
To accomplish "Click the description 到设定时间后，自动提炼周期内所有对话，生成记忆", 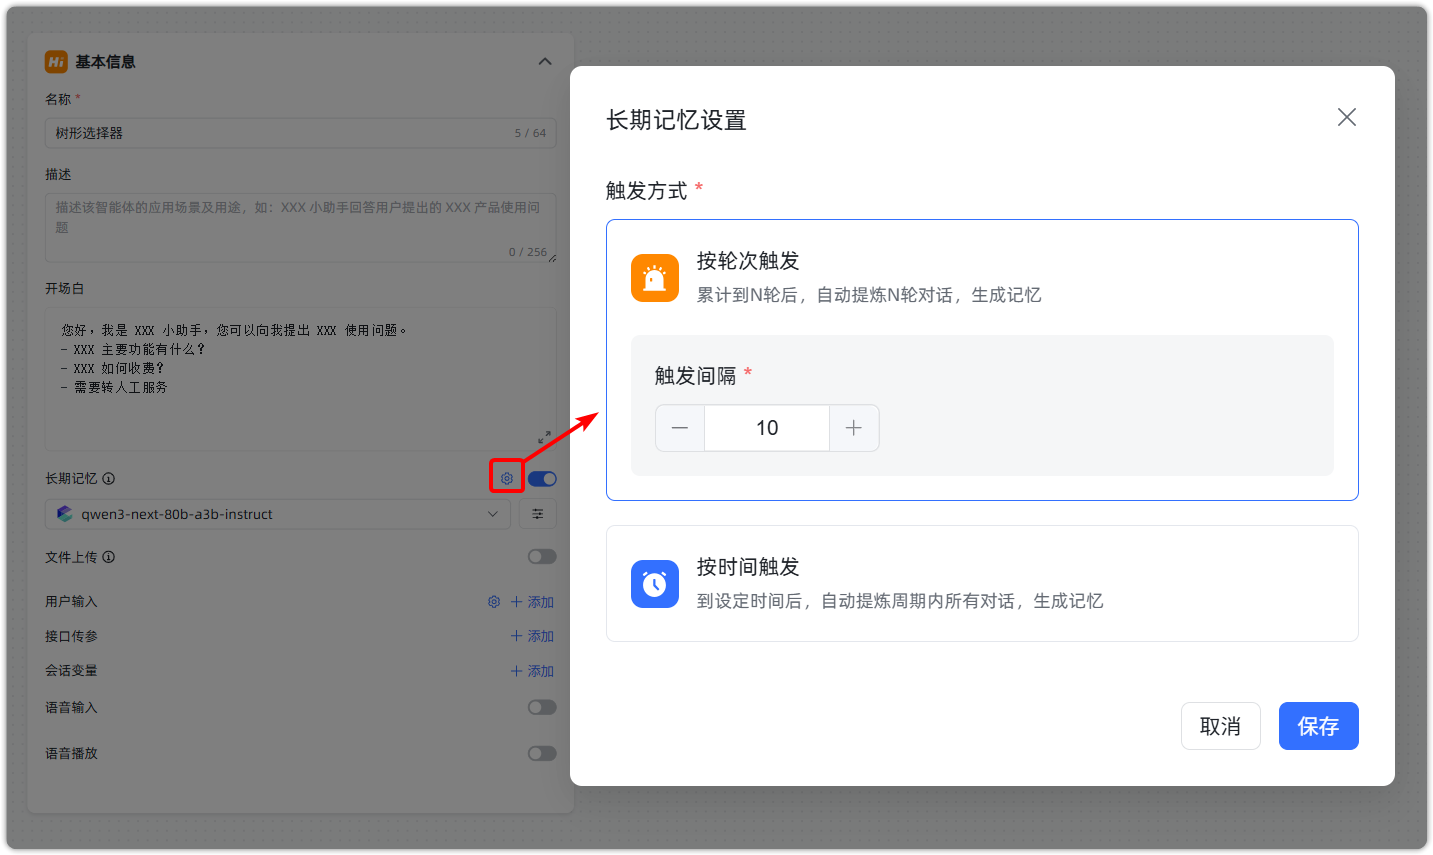I will [900, 601].
